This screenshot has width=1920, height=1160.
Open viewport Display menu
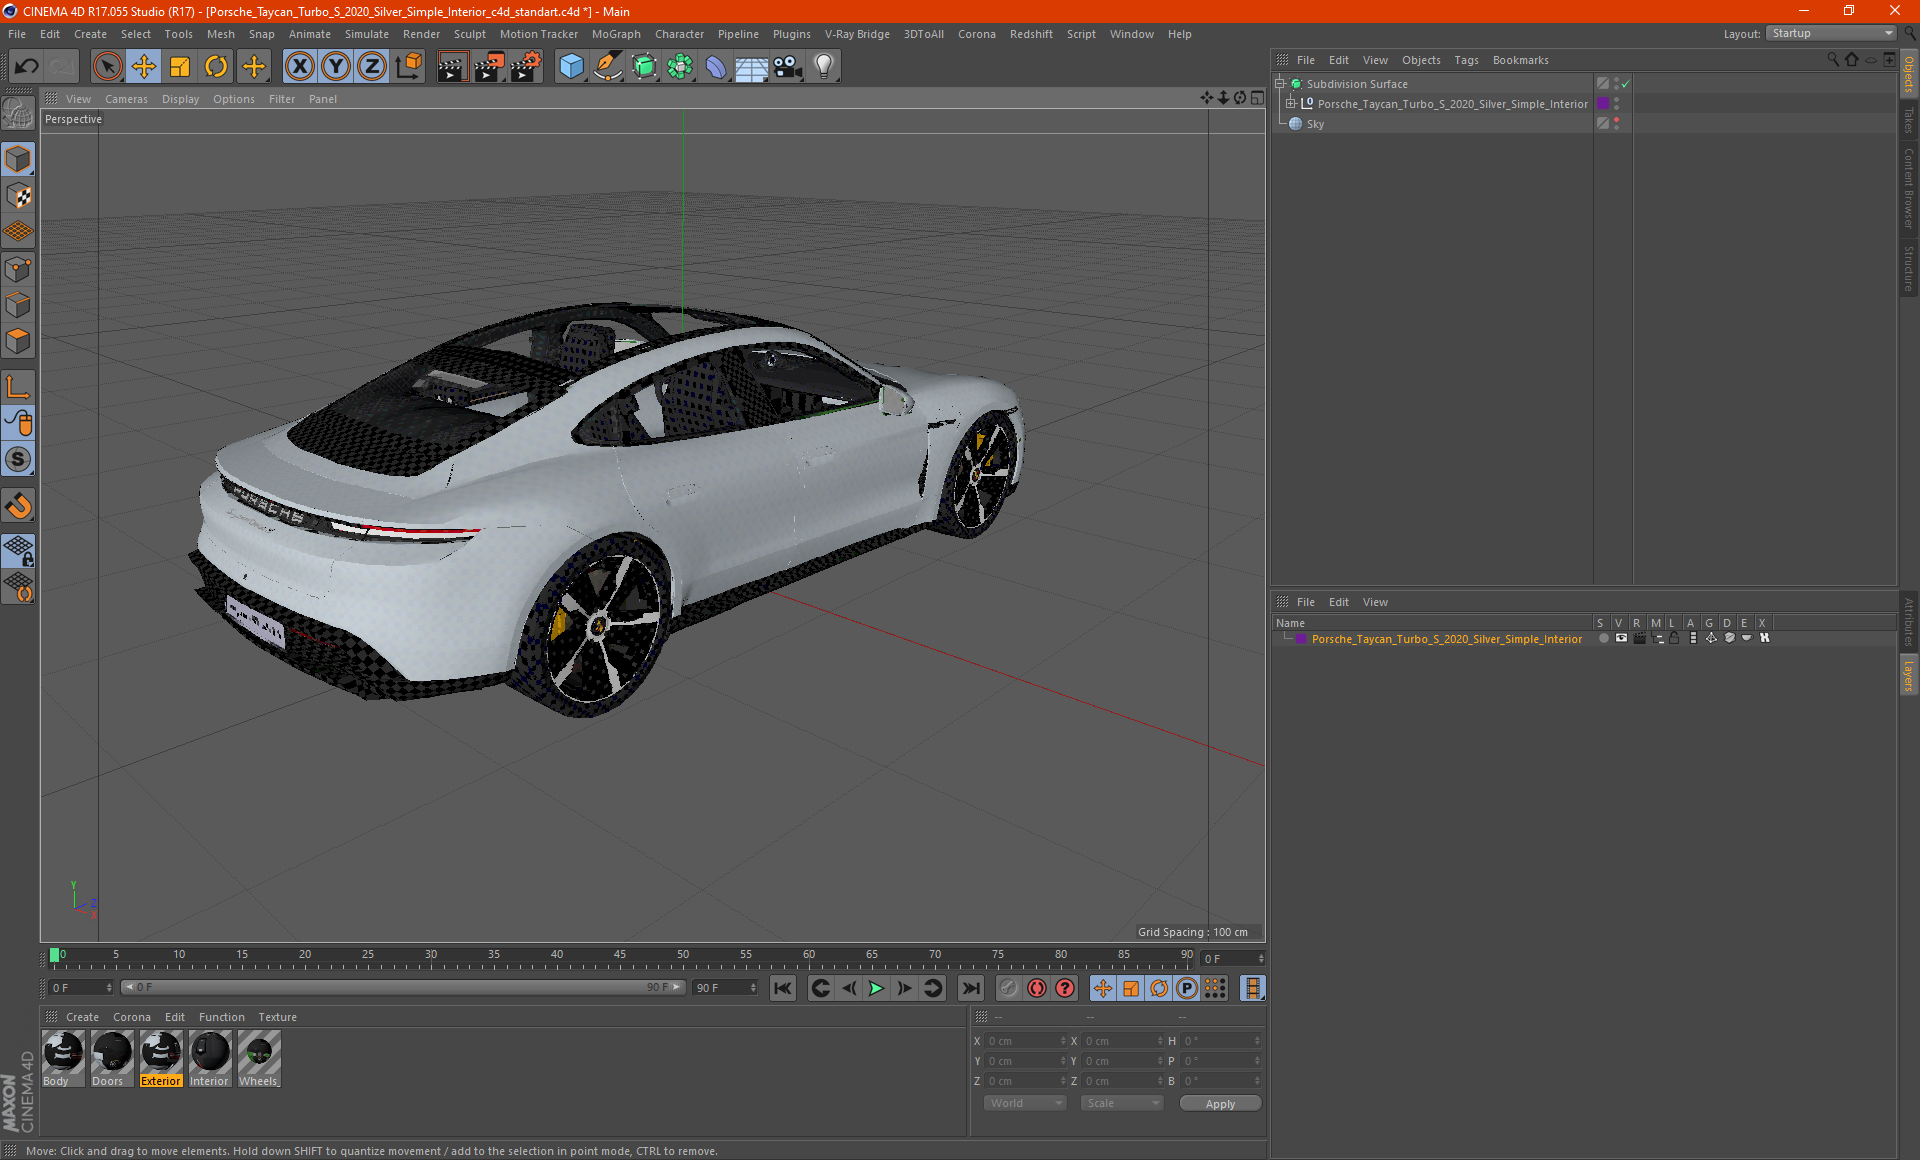pyautogui.click(x=180, y=99)
